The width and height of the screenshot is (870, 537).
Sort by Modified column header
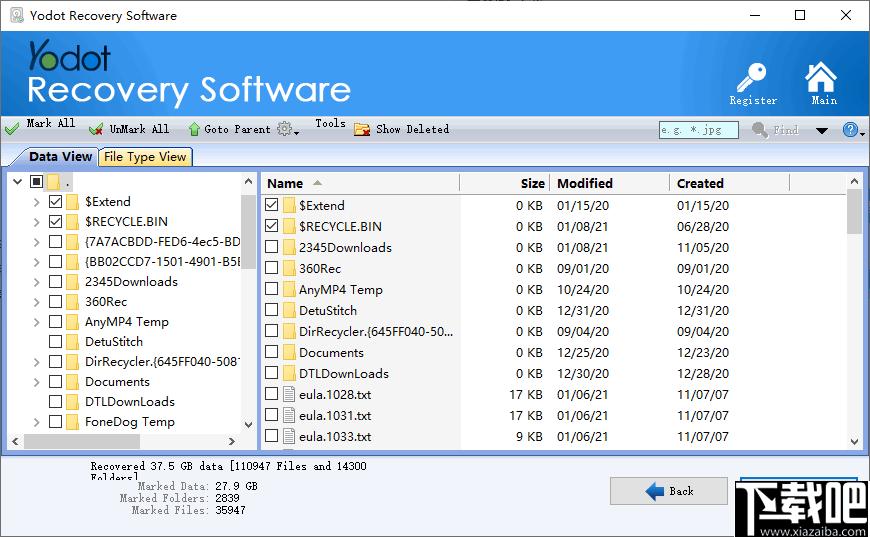tap(610, 183)
